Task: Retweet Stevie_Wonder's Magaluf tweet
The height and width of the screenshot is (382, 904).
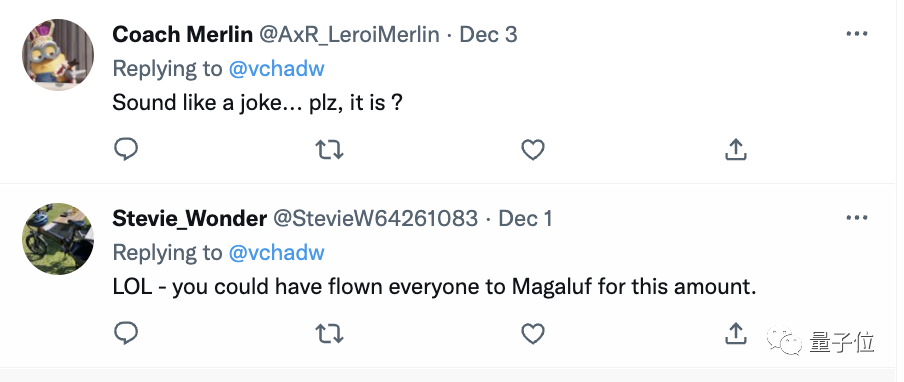Action: (x=330, y=333)
